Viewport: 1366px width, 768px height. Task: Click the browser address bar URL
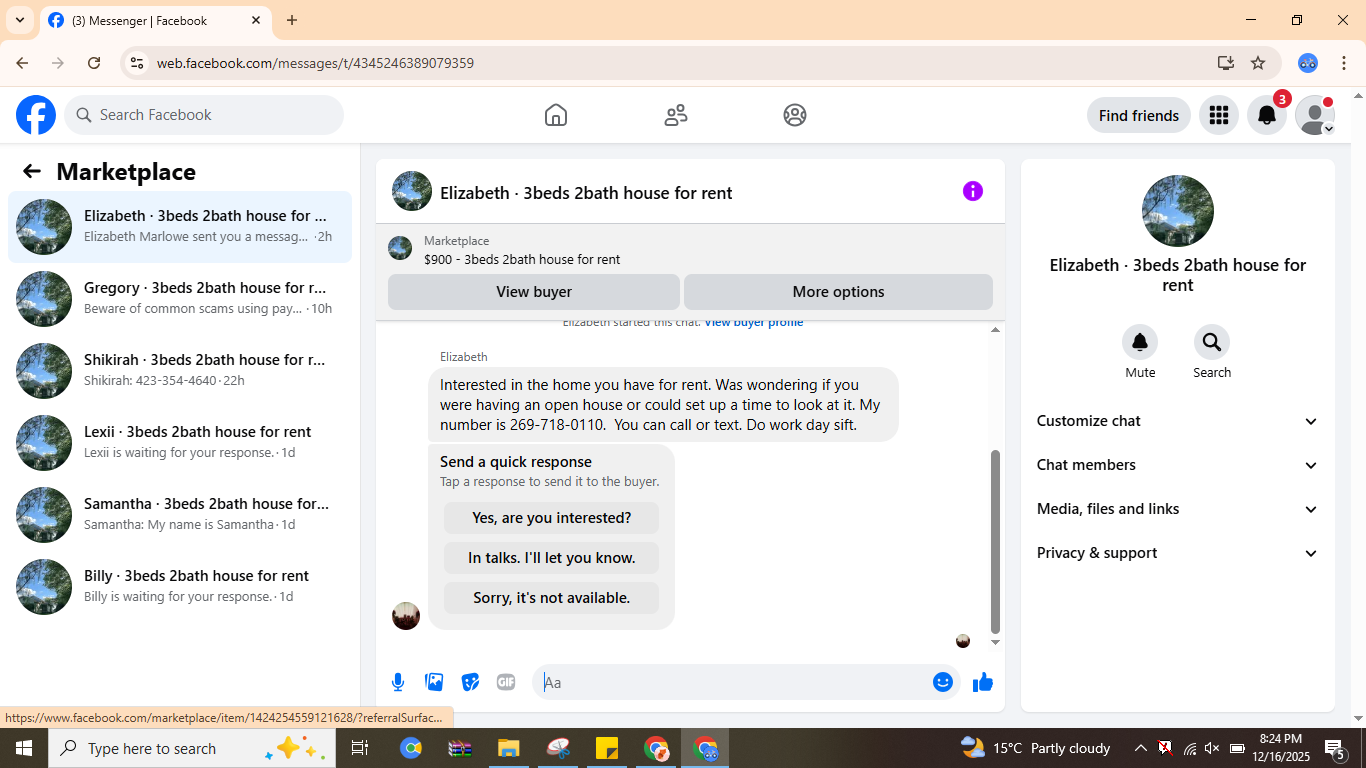315,63
